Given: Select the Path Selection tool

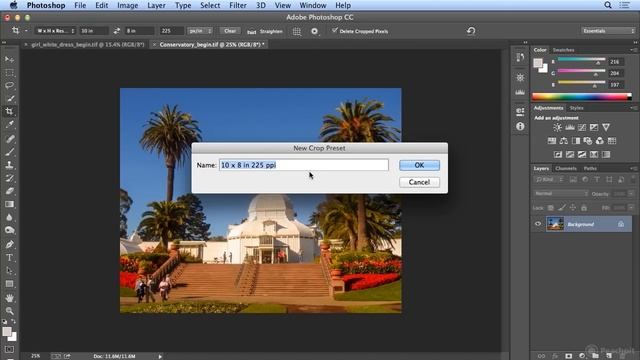Looking at the screenshot, I should [9, 271].
